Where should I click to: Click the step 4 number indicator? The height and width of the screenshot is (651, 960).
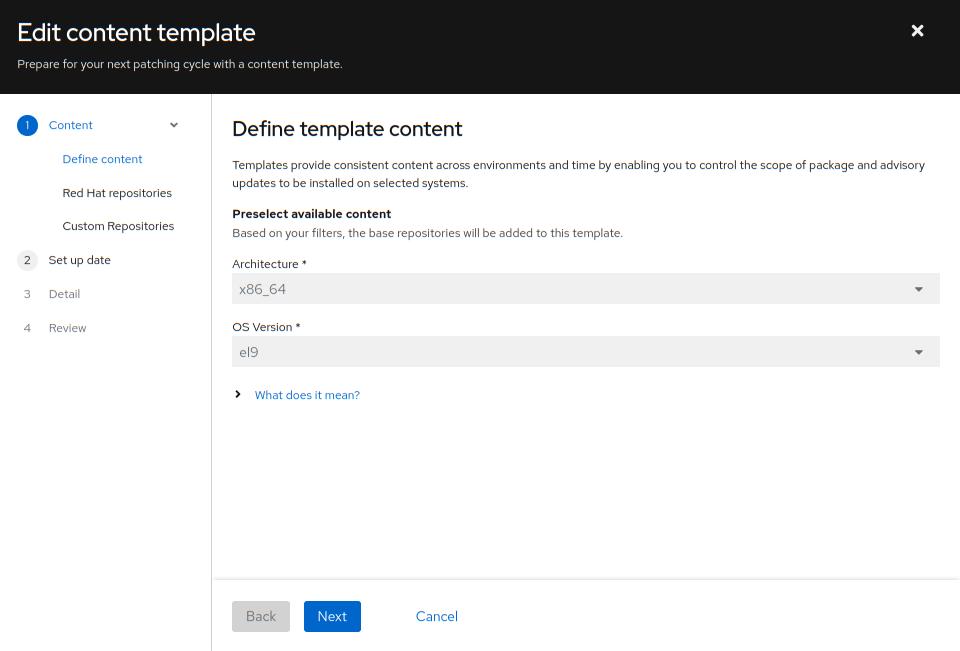tap(27, 328)
